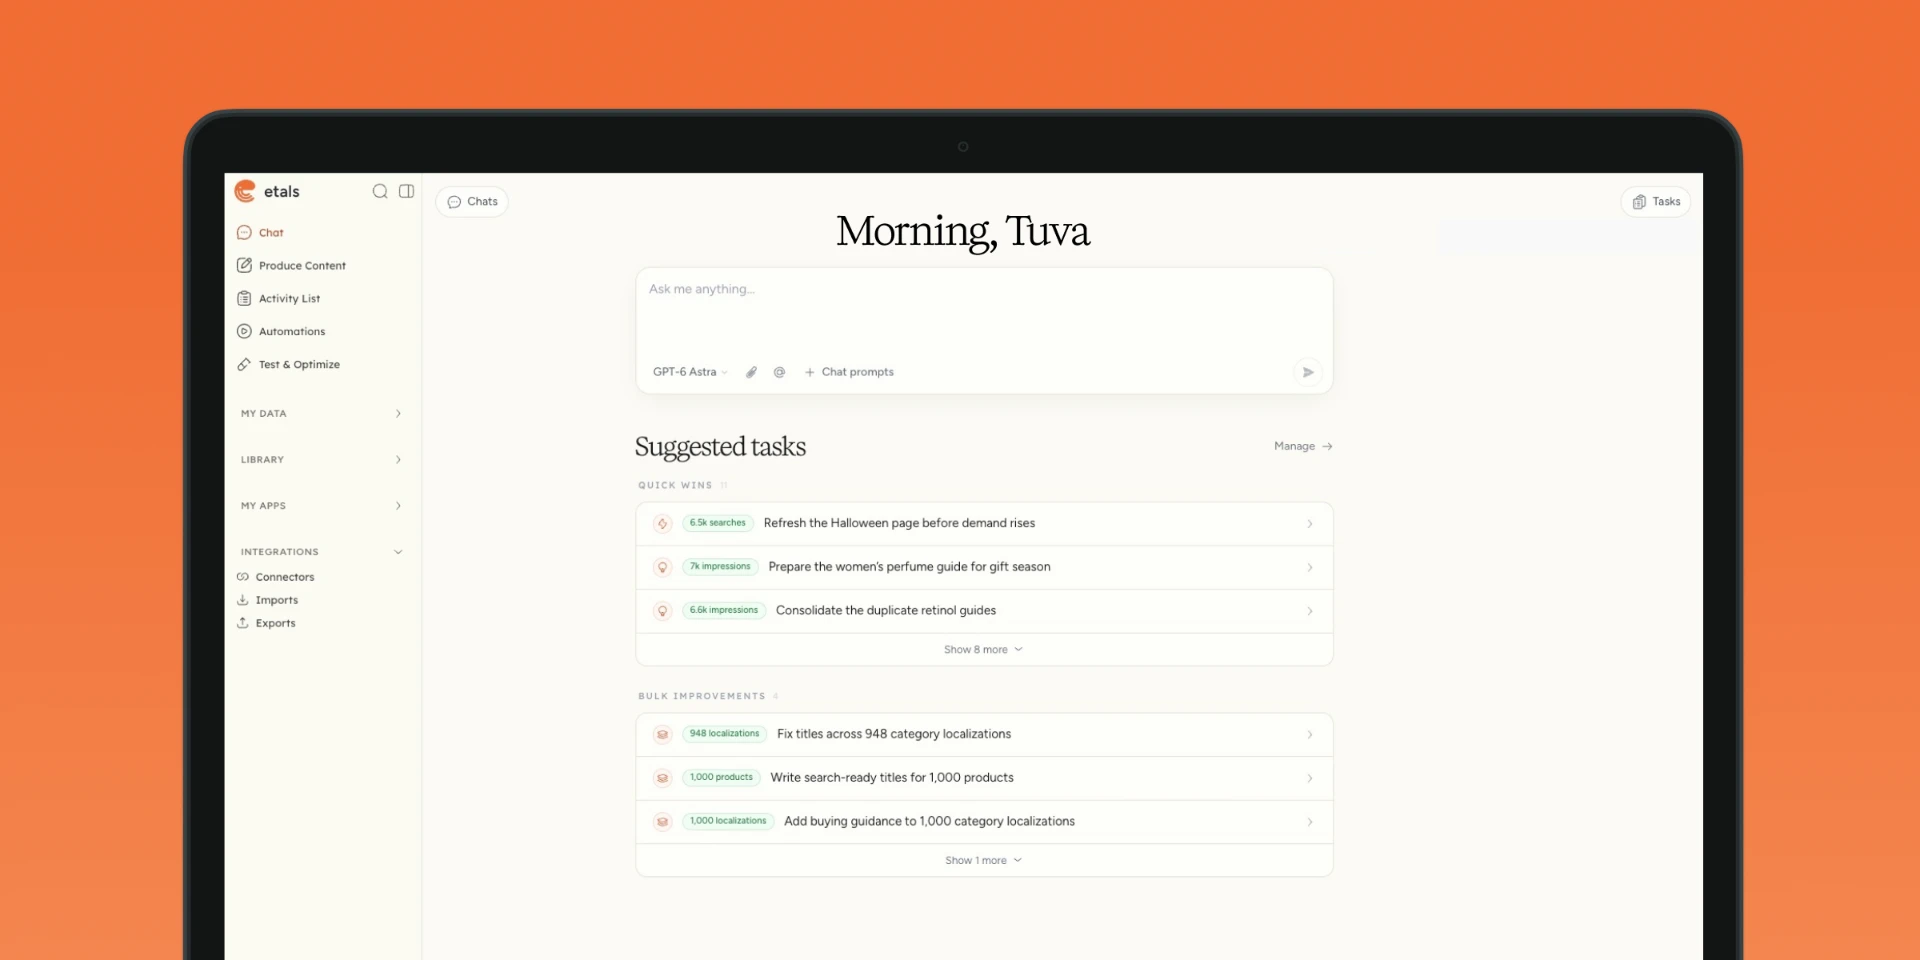This screenshot has height=960, width=1920.
Task: Open the women's perfume guide task
Action: [984, 567]
